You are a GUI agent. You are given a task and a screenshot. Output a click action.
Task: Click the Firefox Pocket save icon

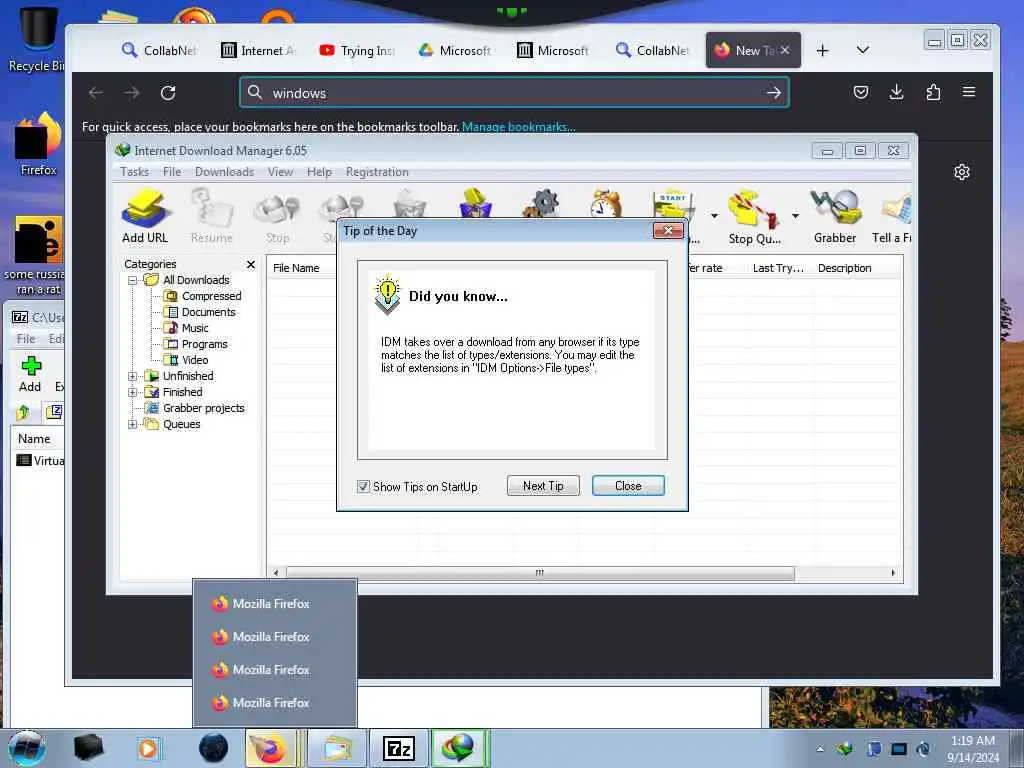coord(861,92)
